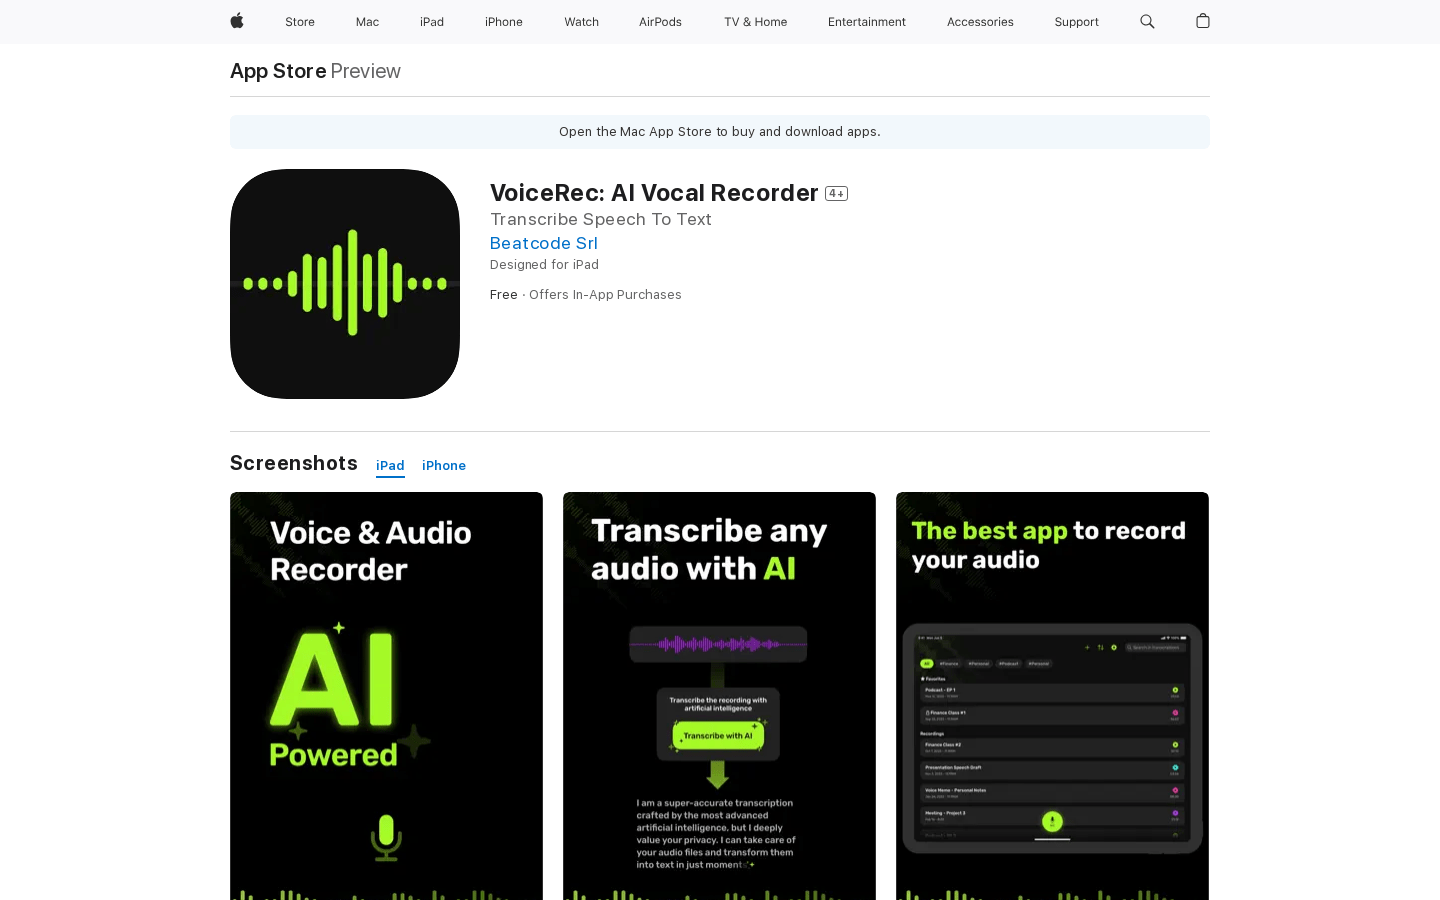This screenshot has width=1440, height=900.
Task: Click the VoiceRec app icon
Action: click(344, 283)
